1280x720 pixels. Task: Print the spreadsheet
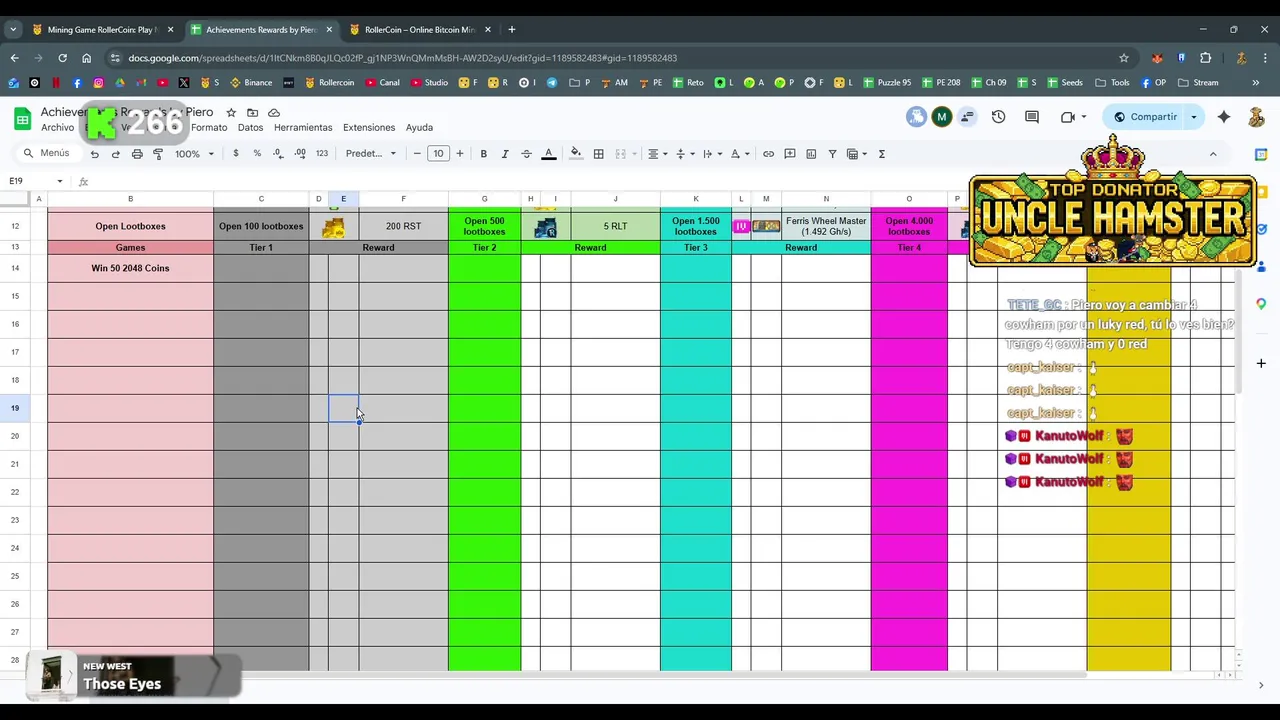tap(137, 154)
